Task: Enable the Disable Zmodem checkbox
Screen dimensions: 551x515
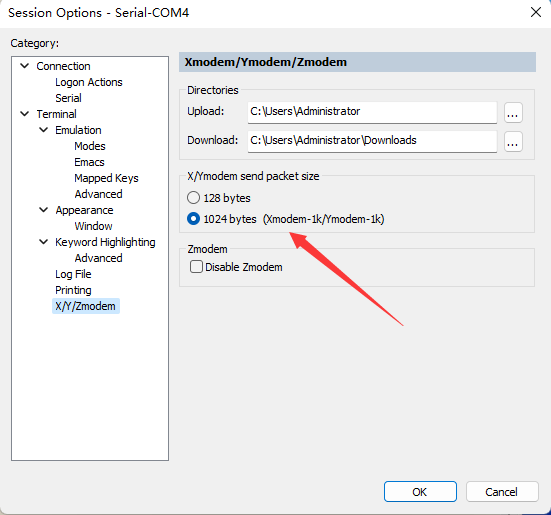Action: [196, 267]
